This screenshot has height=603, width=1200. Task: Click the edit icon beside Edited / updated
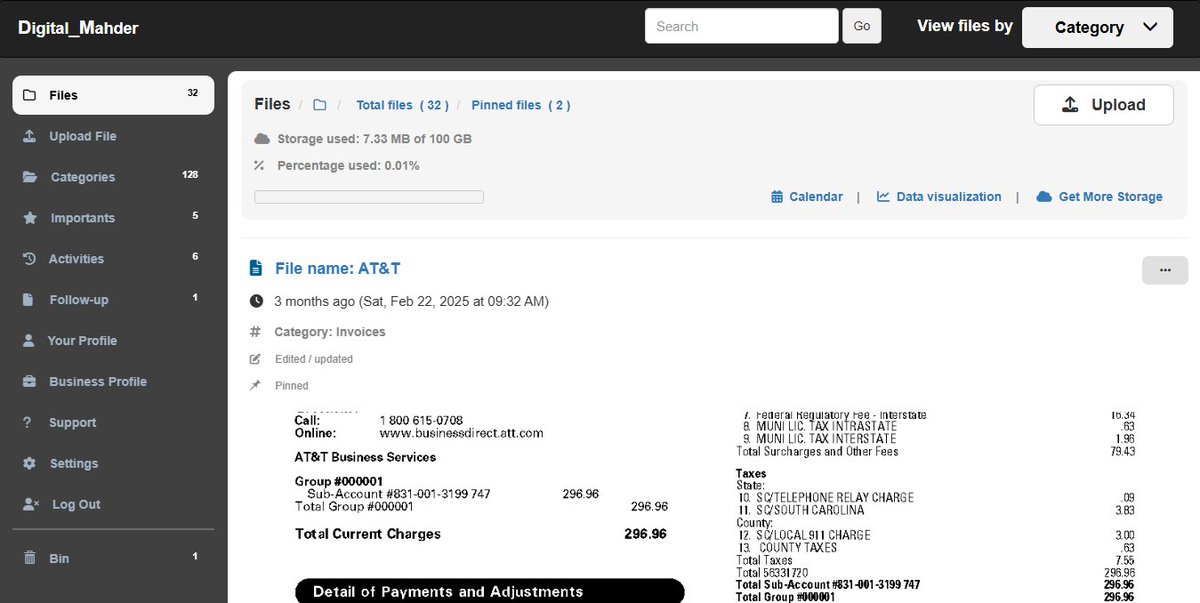coord(255,359)
